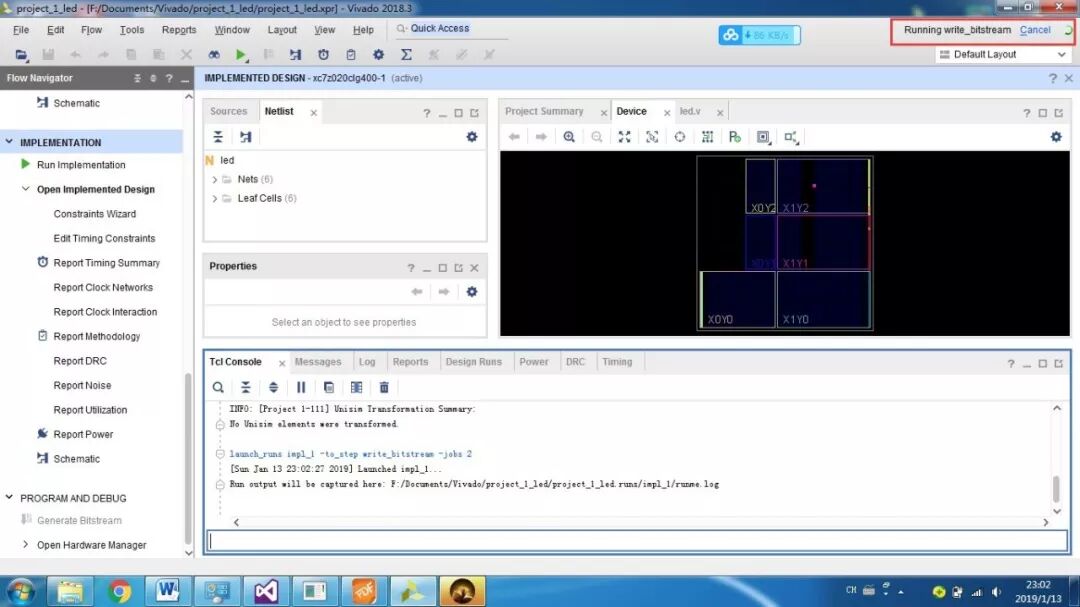This screenshot has height=607, width=1080.
Task: Open the Flow menu
Action: coord(91,30)
